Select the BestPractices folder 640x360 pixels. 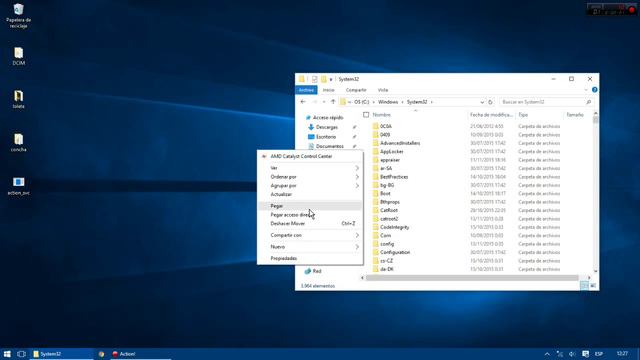pos(394,177)
